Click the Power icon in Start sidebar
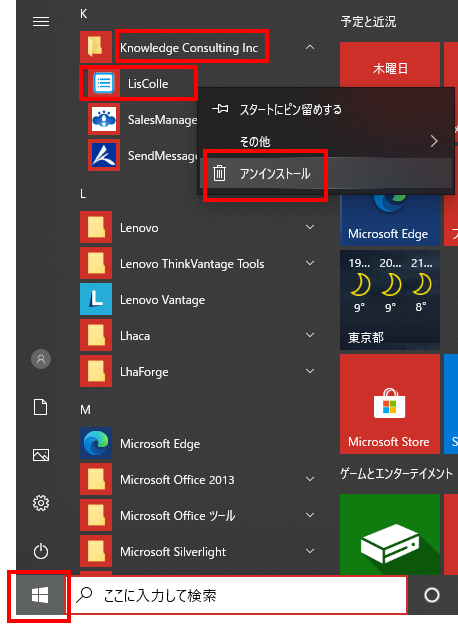458x630 pixels. [41, 551]
